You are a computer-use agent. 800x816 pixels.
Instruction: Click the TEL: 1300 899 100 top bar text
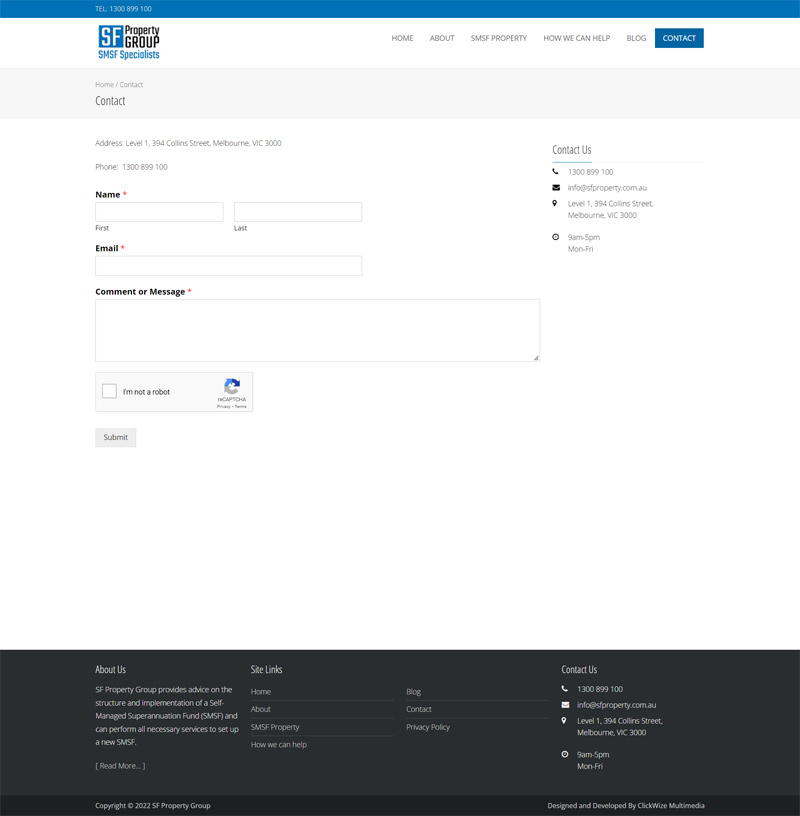coord(123,9)
